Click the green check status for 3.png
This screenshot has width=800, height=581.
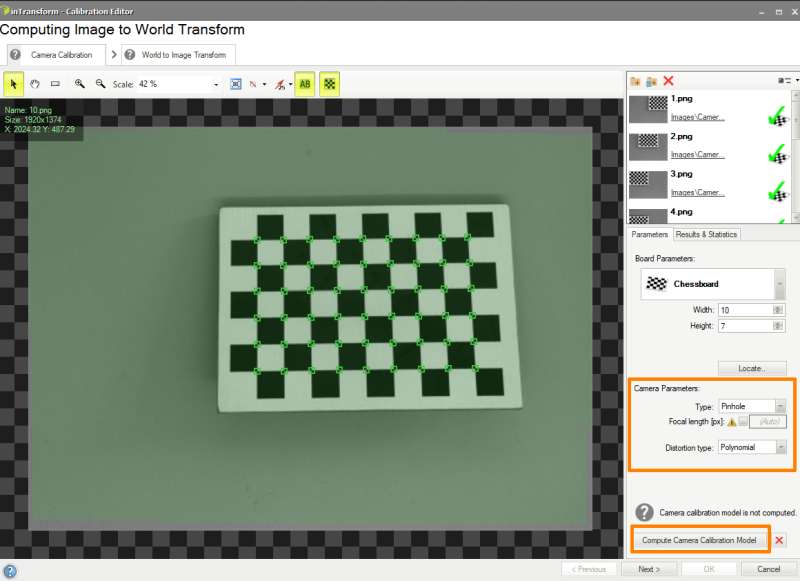pos(778,191)
